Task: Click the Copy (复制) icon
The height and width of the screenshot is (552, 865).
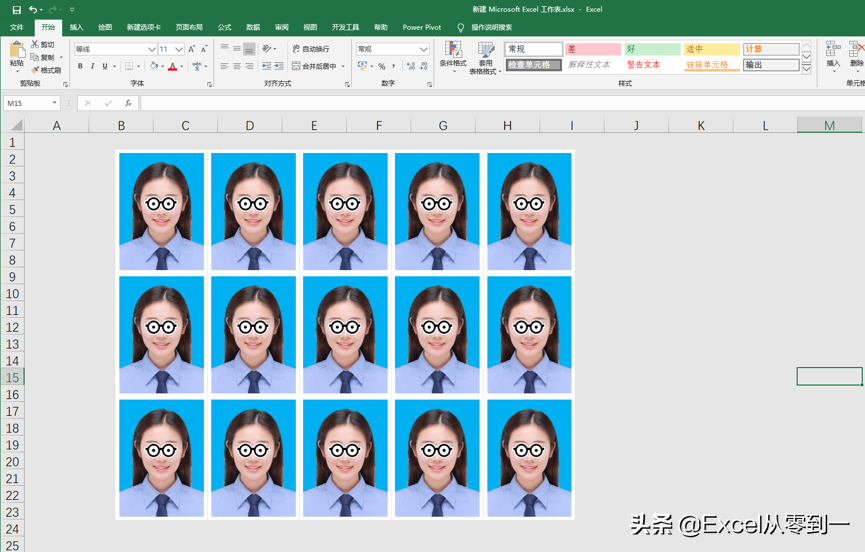Action: [x=35, y=57]
